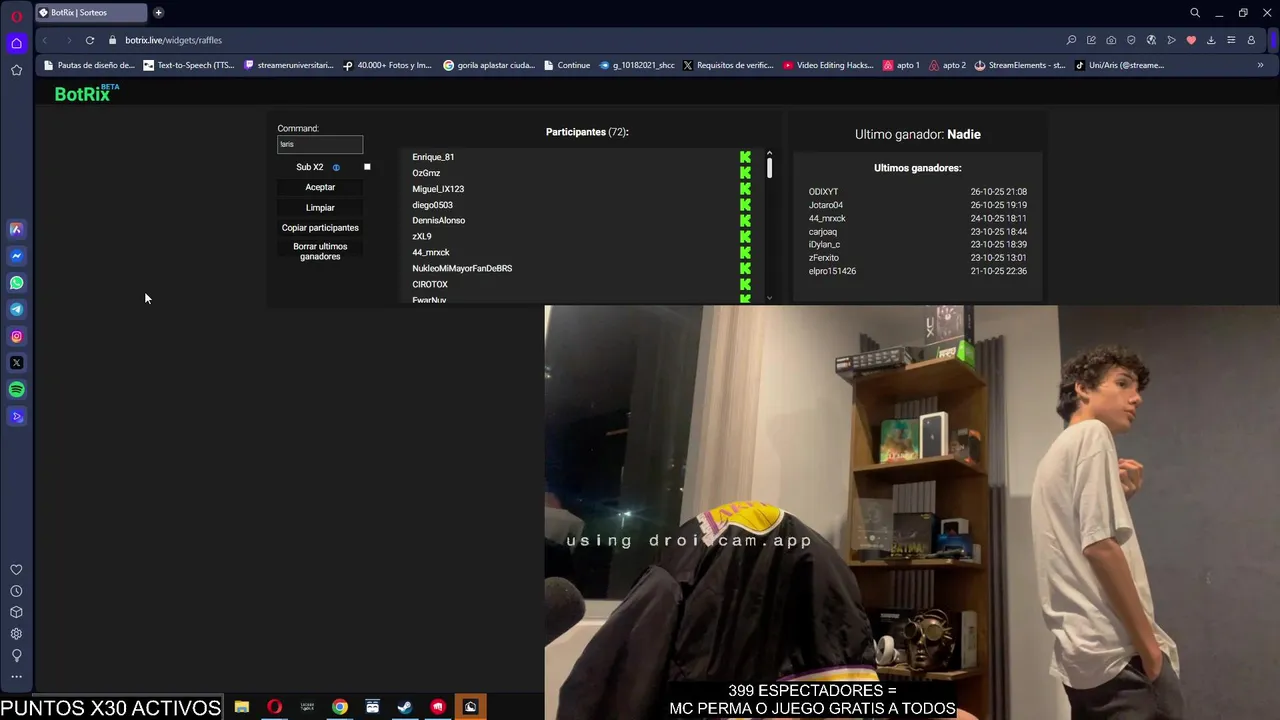Toggle the Sub X2 checkbox
This screenshot has width=1280, height=720.
[367, 167]
